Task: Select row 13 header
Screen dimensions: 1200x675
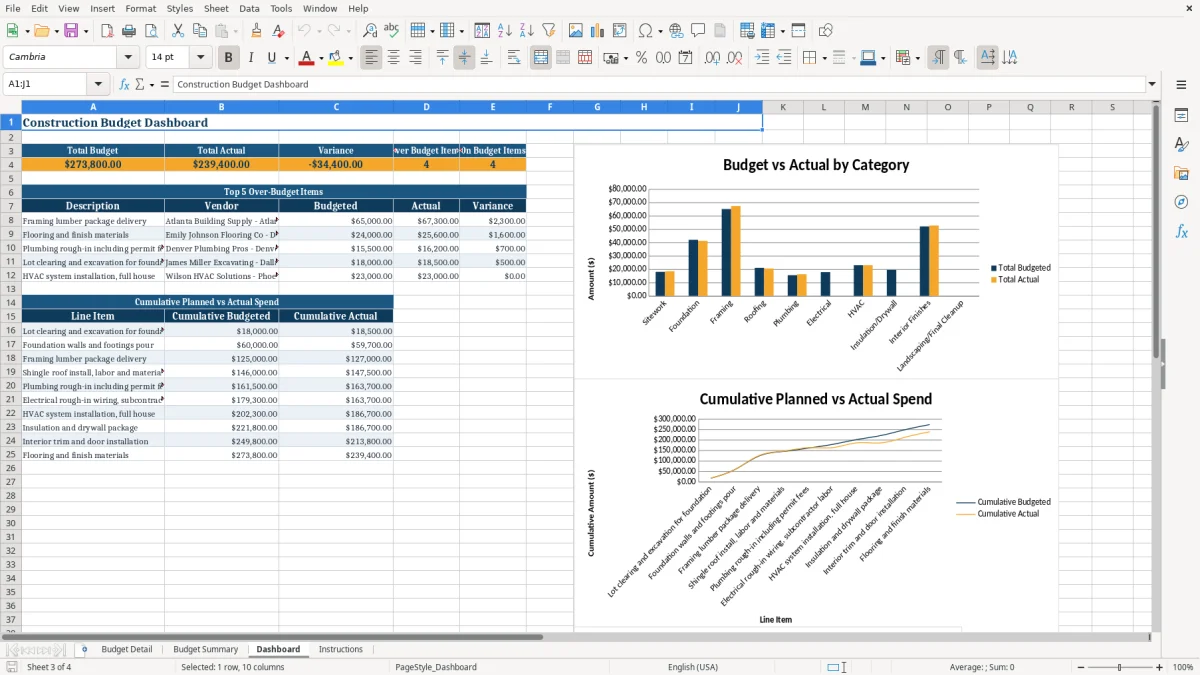Action: pos(11,289)
